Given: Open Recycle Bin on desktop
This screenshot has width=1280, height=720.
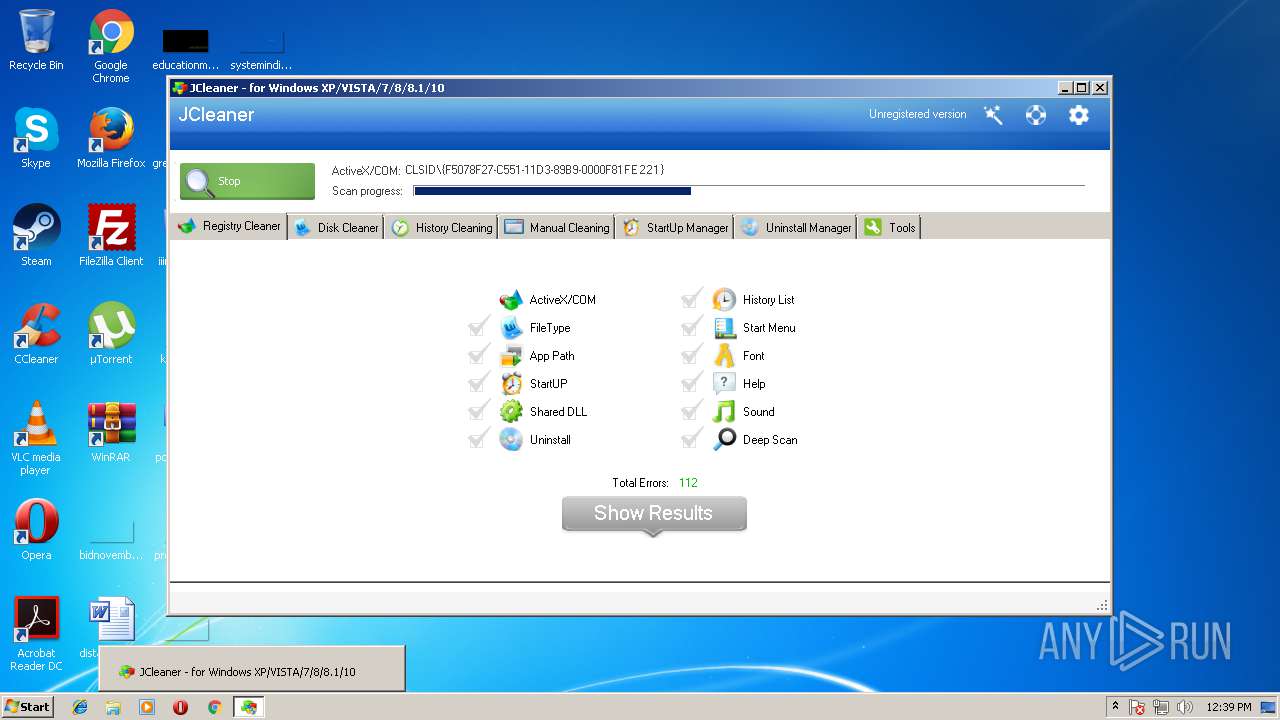Looking at the screenshot, I should click(36, 40).
